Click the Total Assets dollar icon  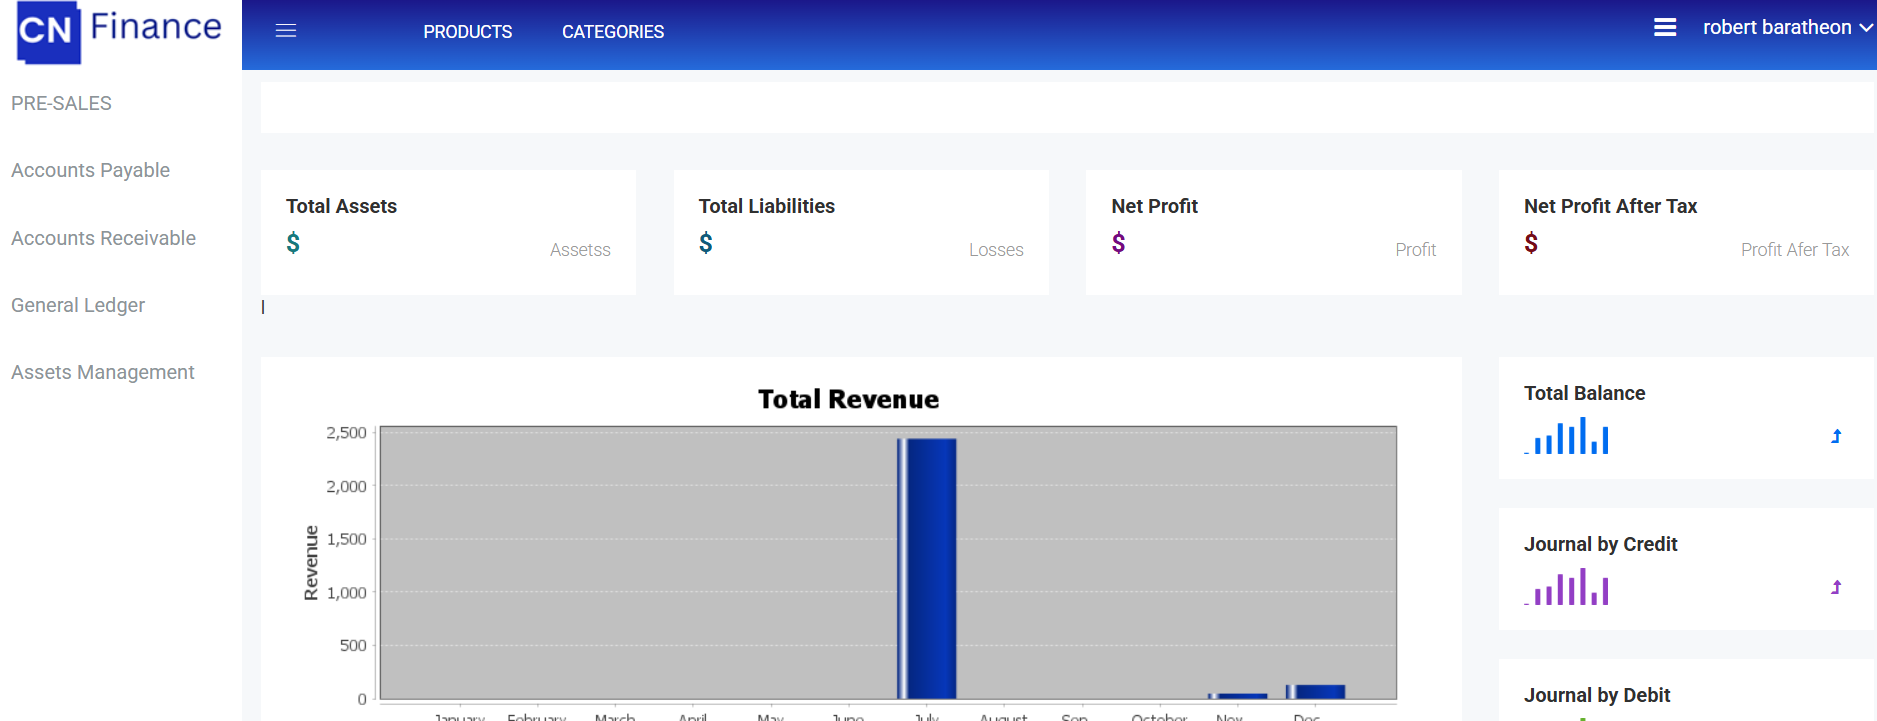[293, 243]
